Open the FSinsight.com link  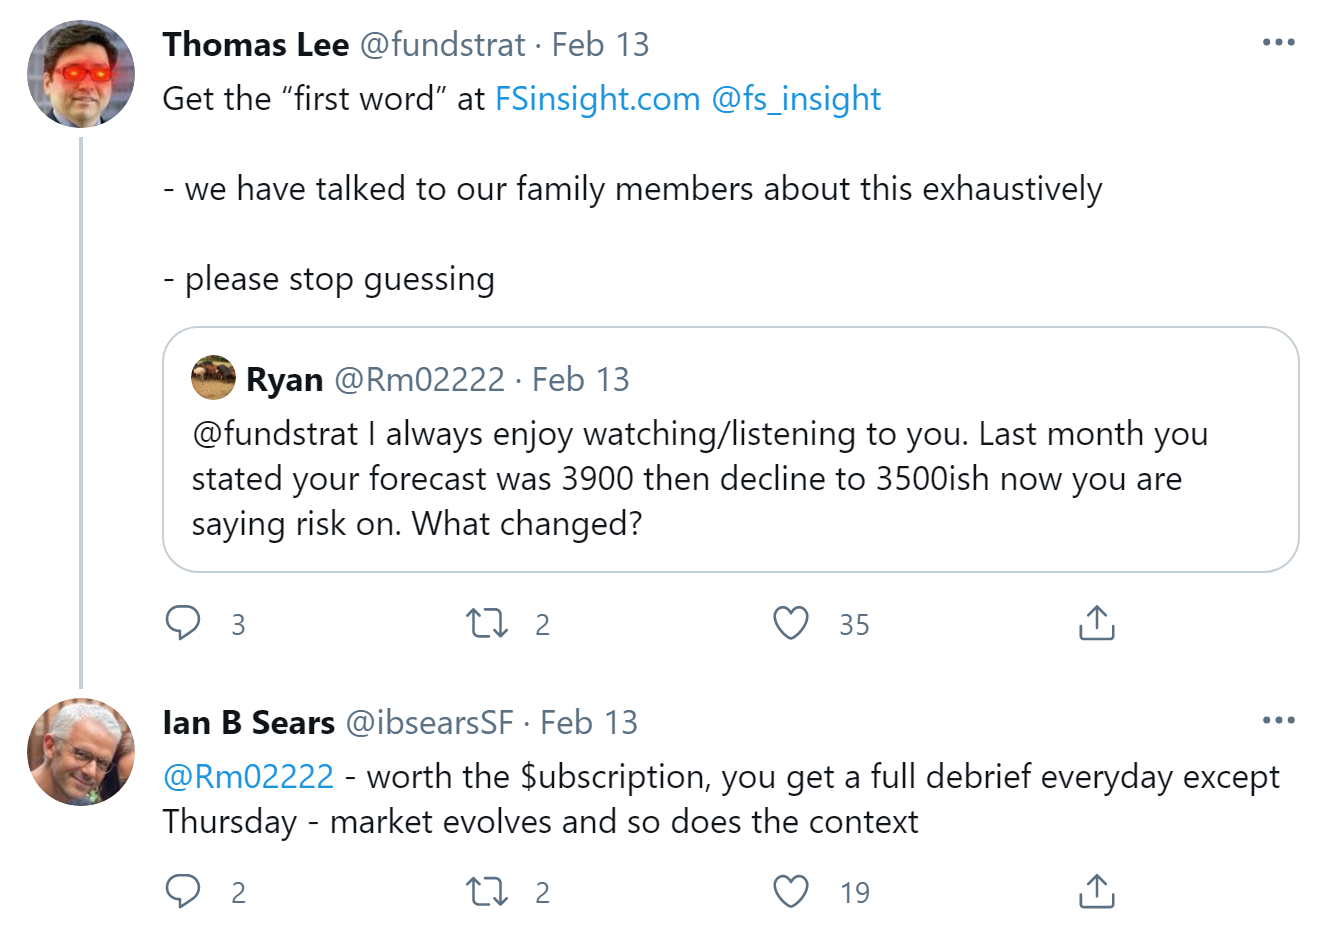[x=597, y=99]
